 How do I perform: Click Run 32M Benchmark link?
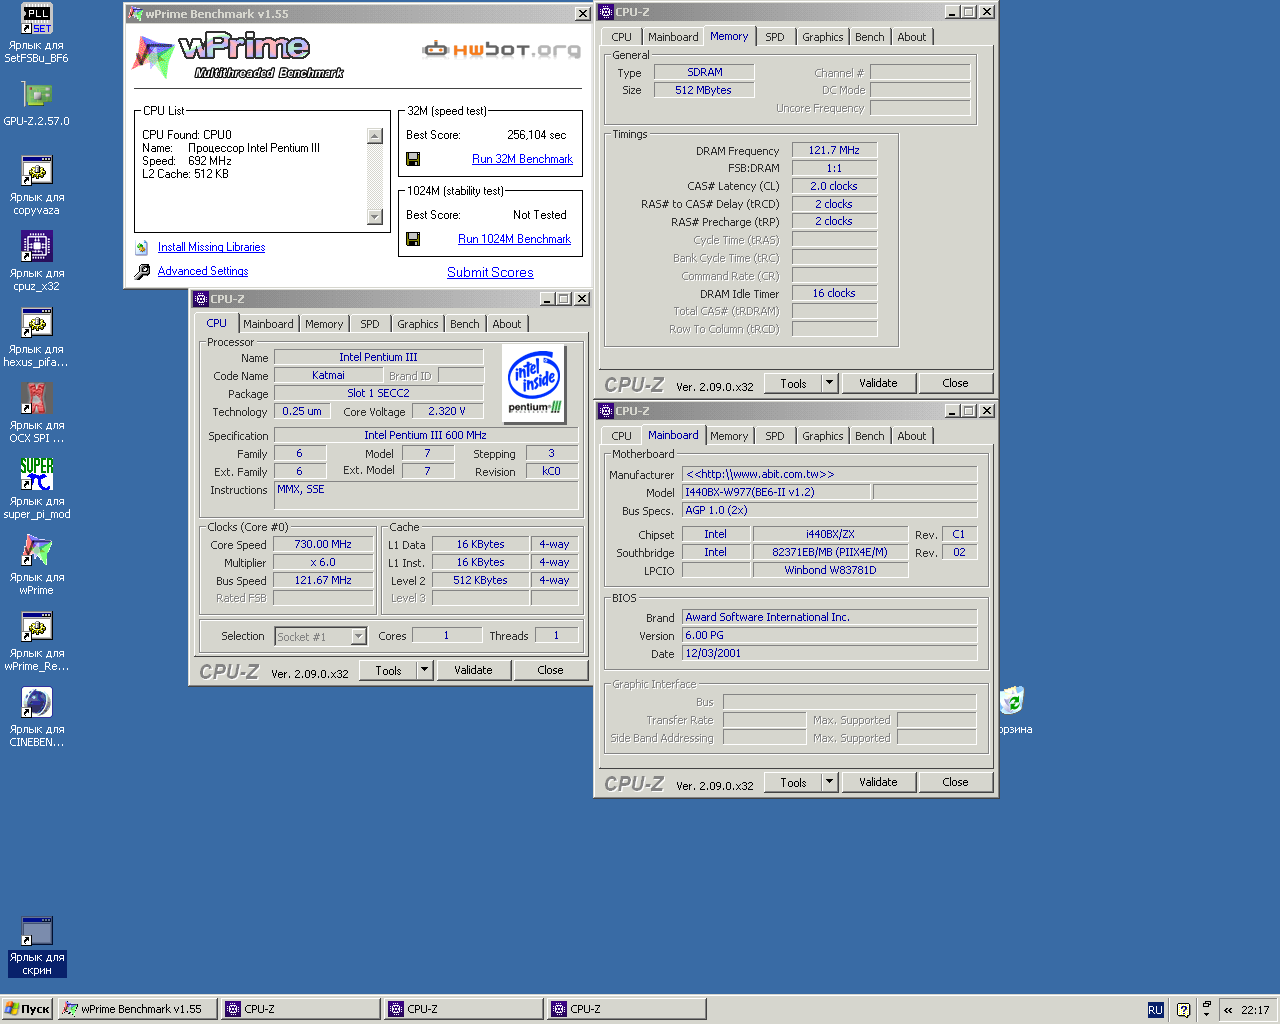tap(522, 159)
